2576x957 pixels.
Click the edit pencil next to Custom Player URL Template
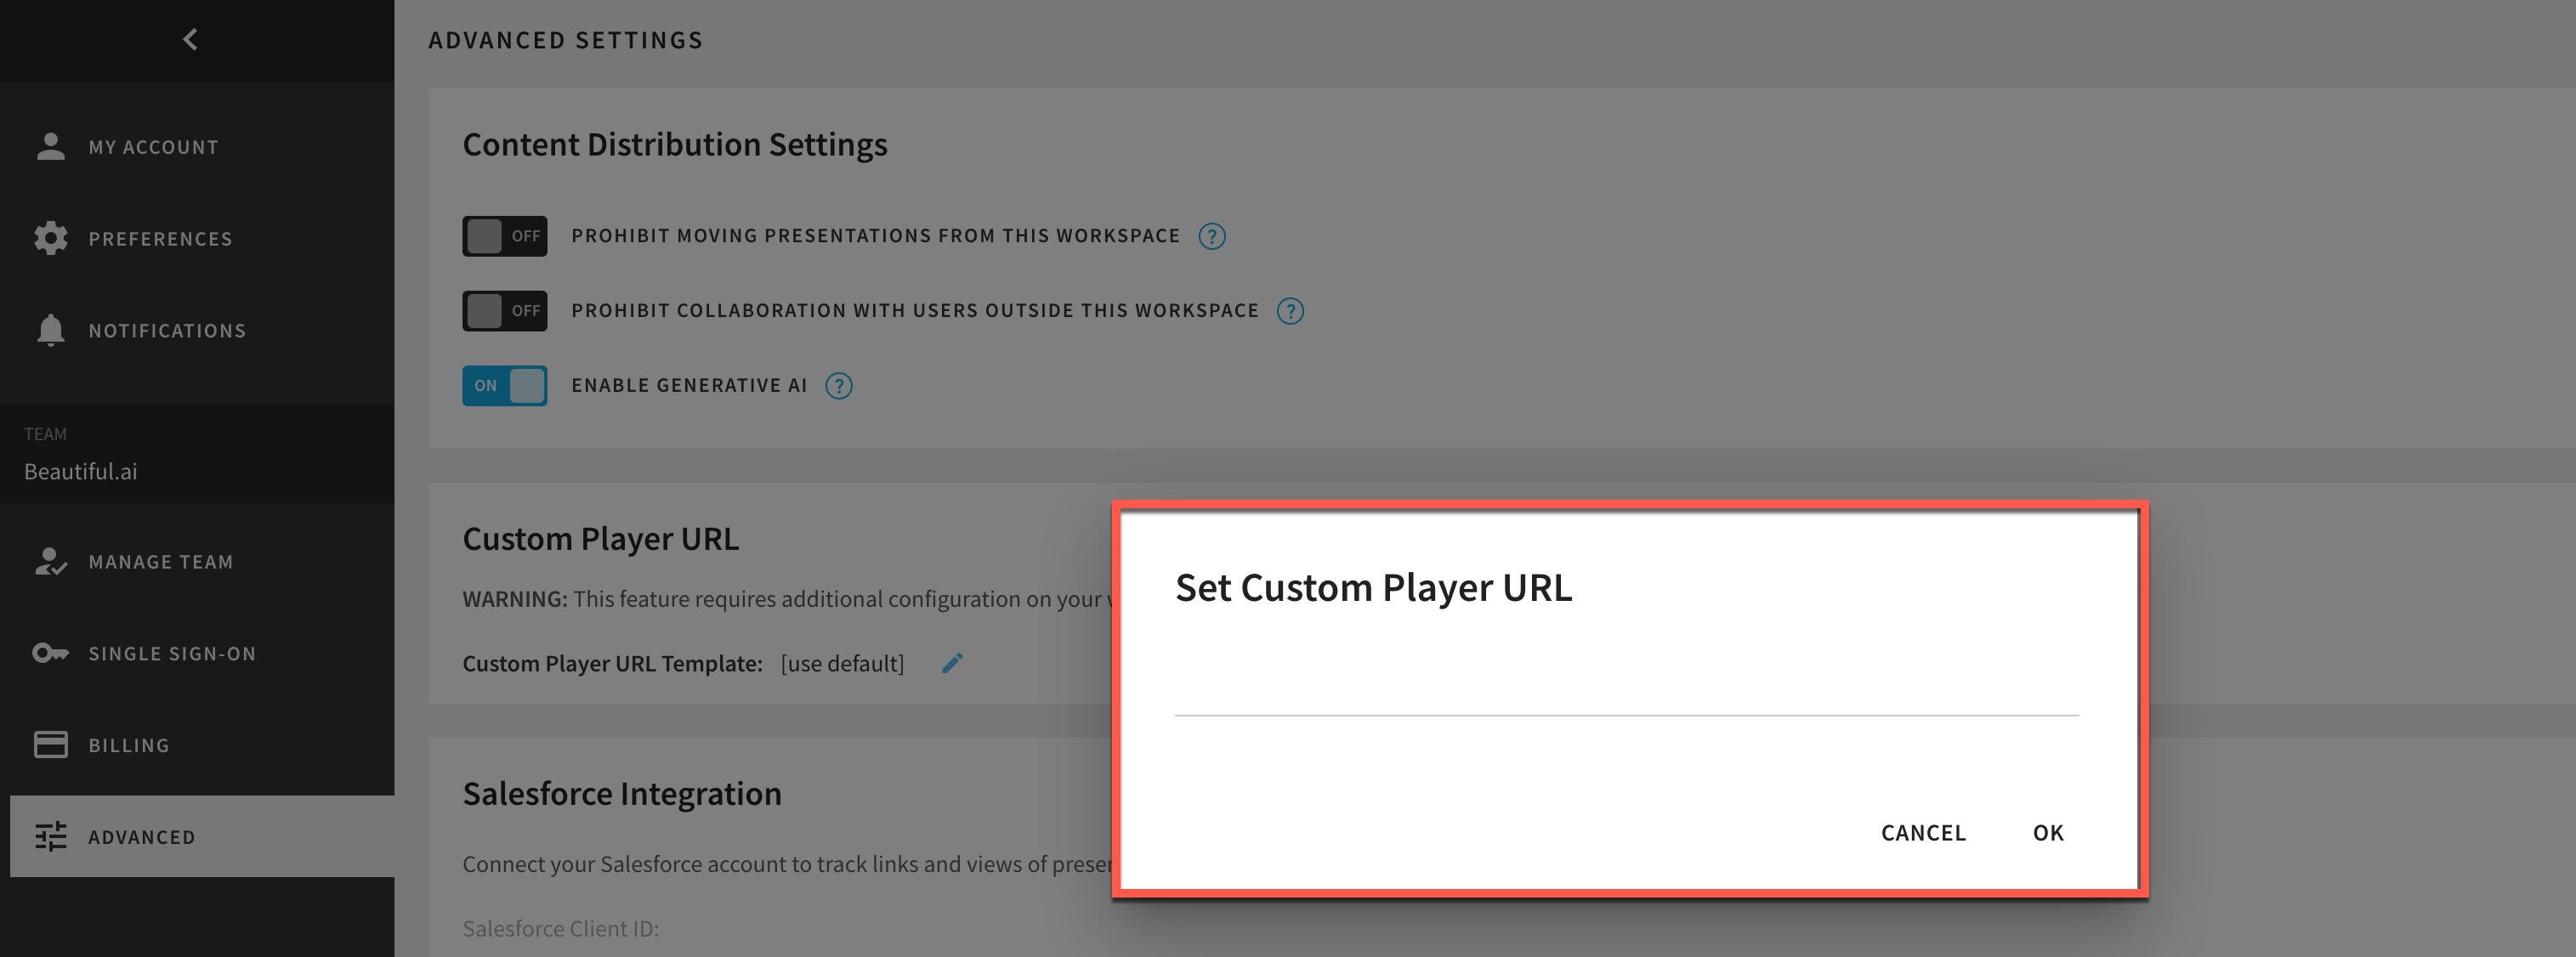952,662
